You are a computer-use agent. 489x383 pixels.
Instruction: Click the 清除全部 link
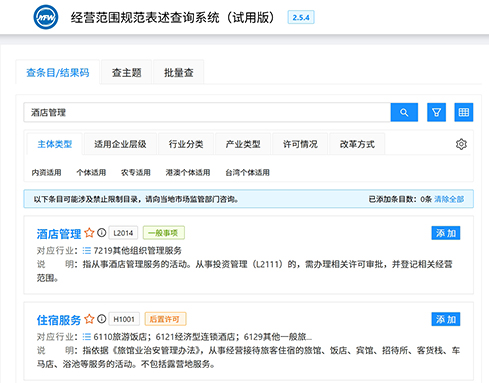coord(449,199)
